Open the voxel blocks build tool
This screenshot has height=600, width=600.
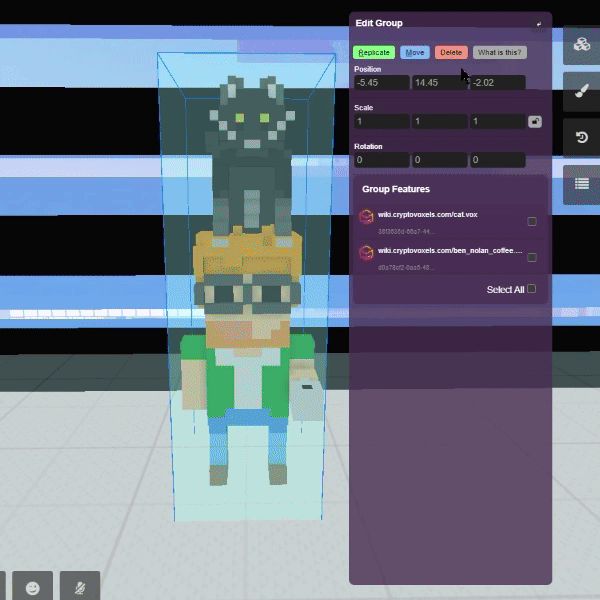pos(581,45)
